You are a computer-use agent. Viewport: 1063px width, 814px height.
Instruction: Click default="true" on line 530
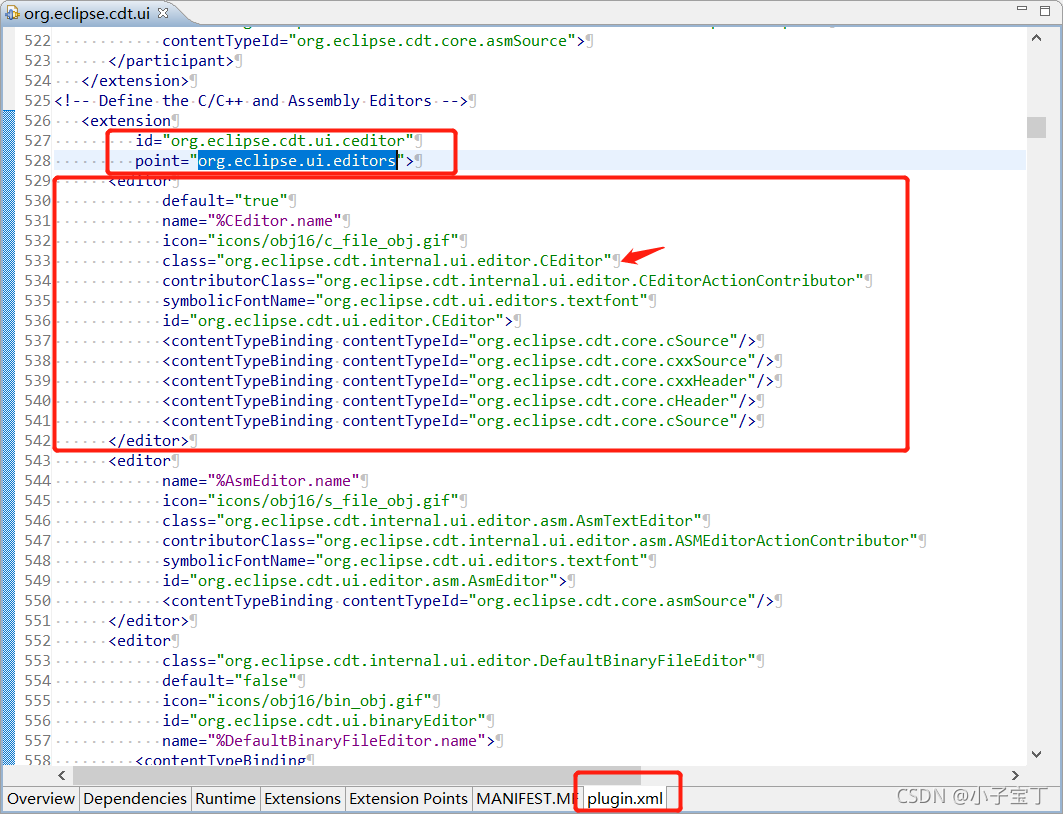click(x=224, y=201)
